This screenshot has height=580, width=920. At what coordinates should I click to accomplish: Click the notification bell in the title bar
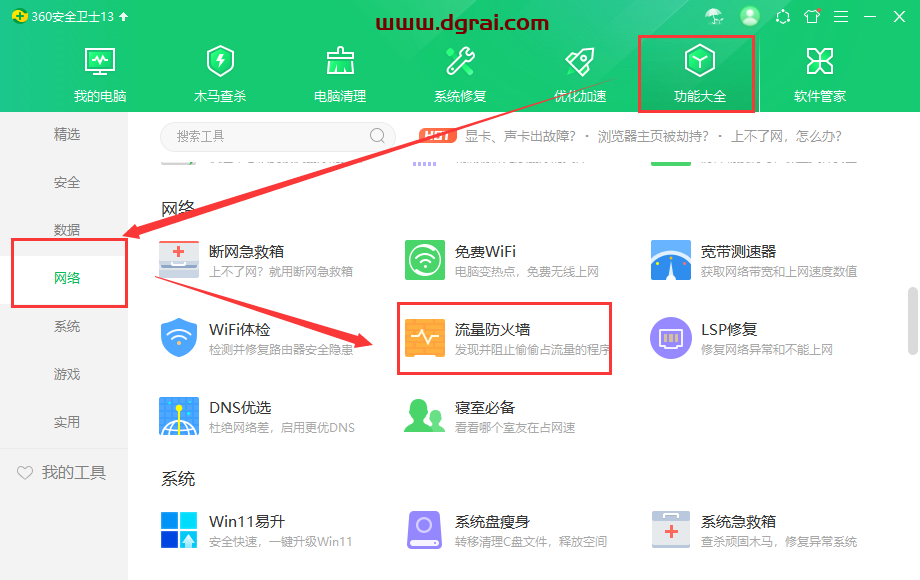click(x=783, y=16)
